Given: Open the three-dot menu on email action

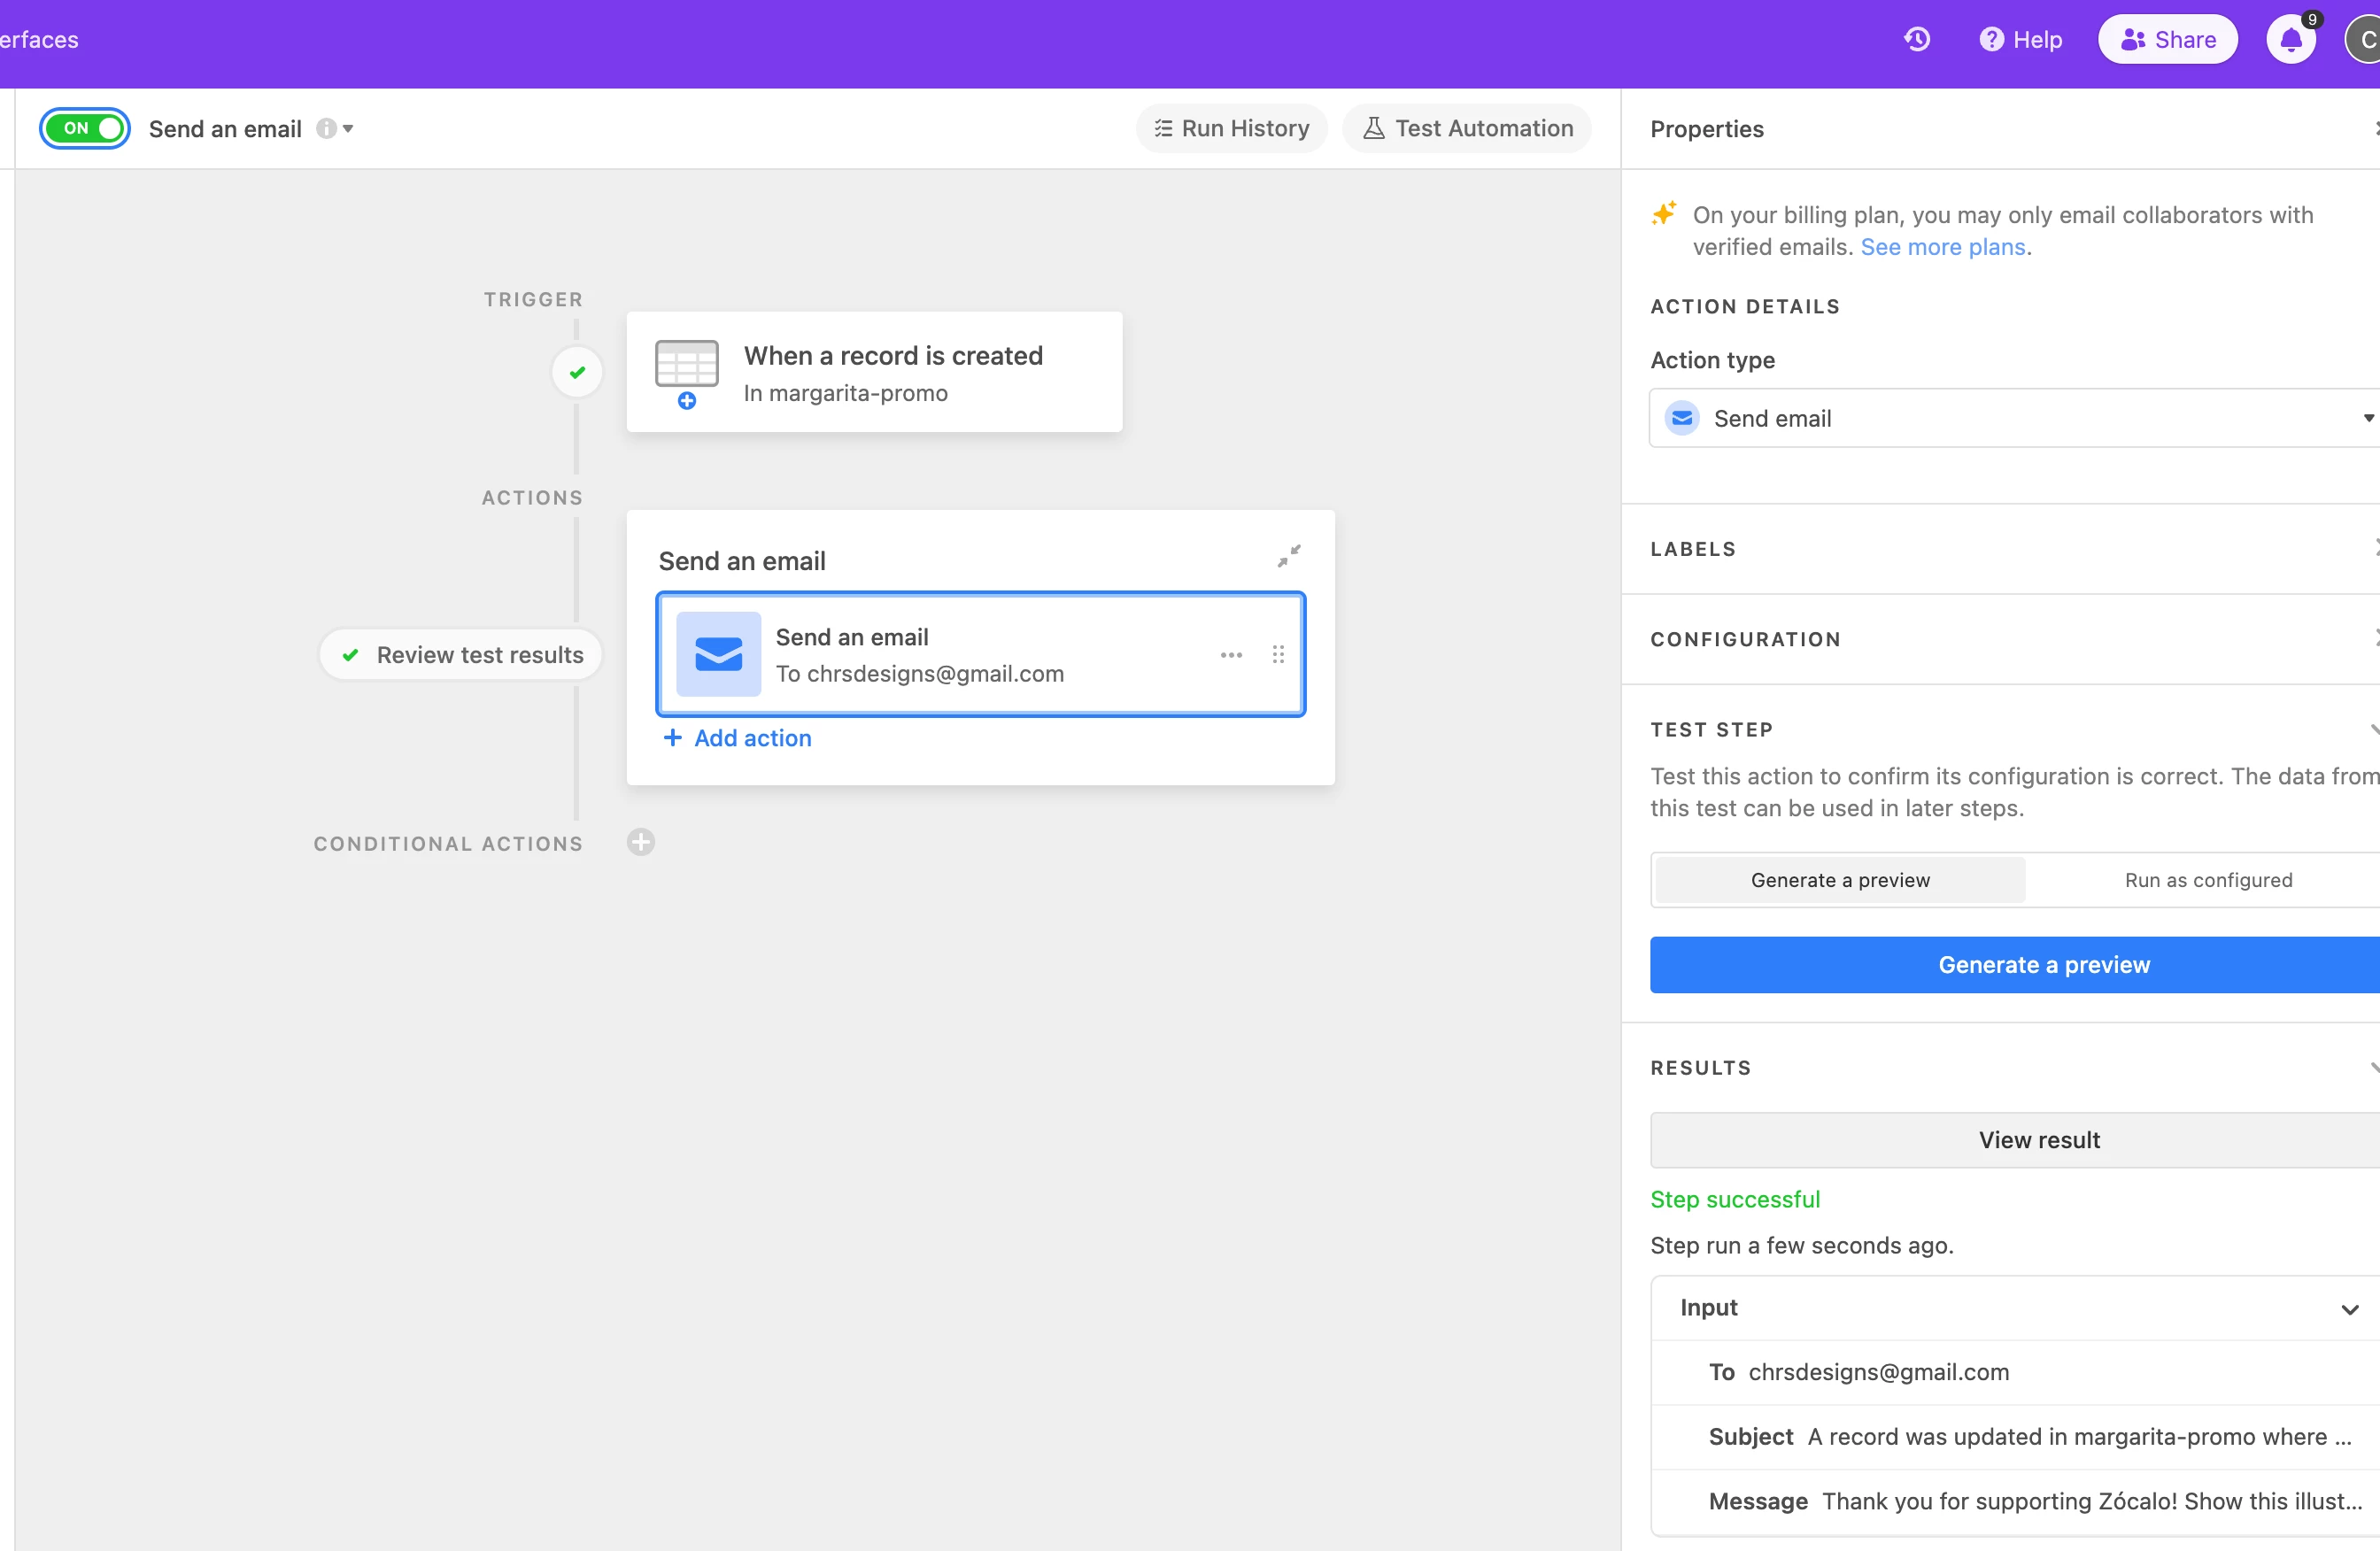Looking at the screenshot, I should click(1231, 655).
